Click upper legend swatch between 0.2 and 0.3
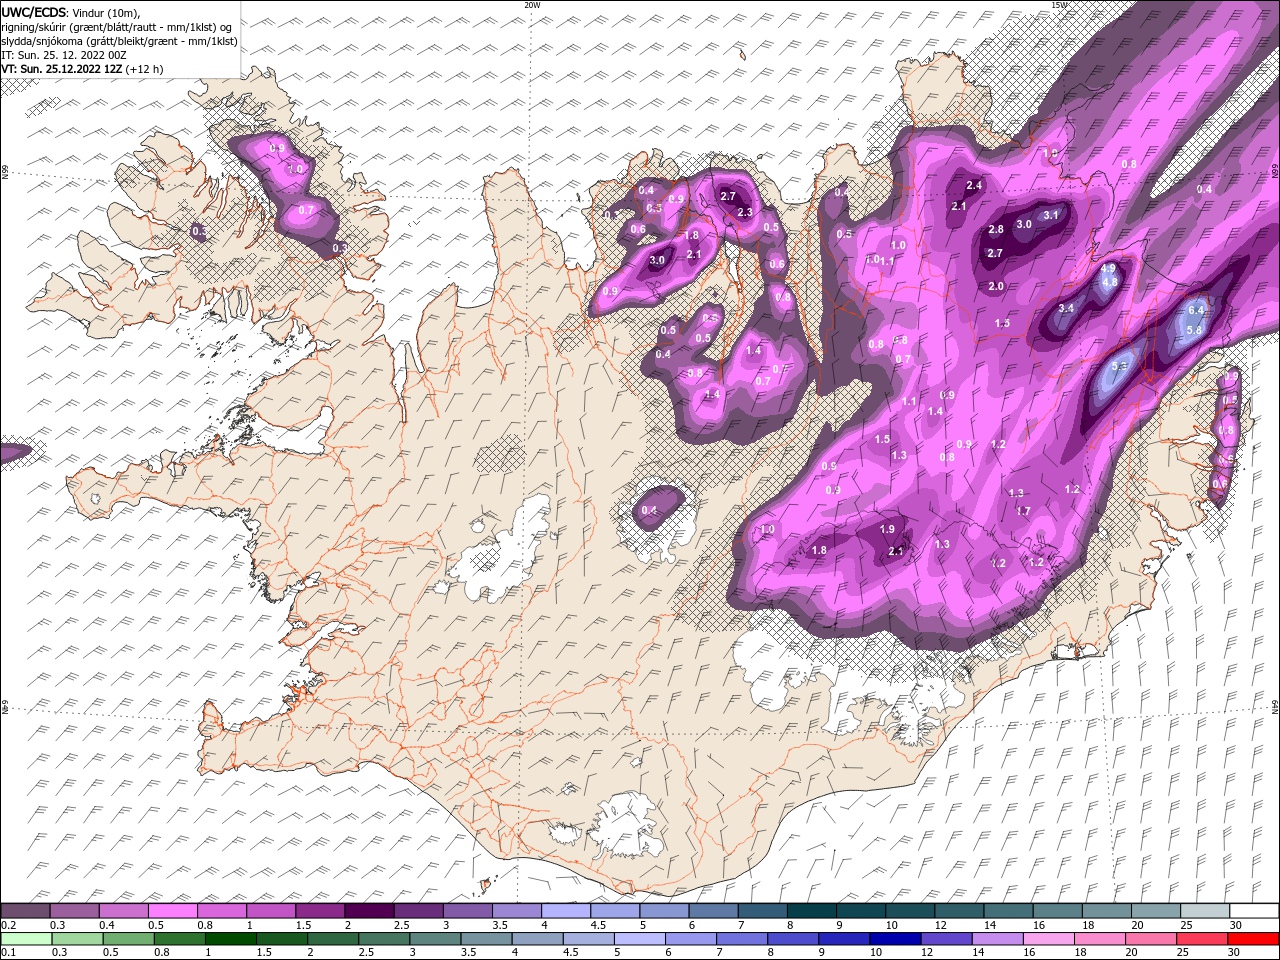The image size is (1280, 960). point(25,911)
